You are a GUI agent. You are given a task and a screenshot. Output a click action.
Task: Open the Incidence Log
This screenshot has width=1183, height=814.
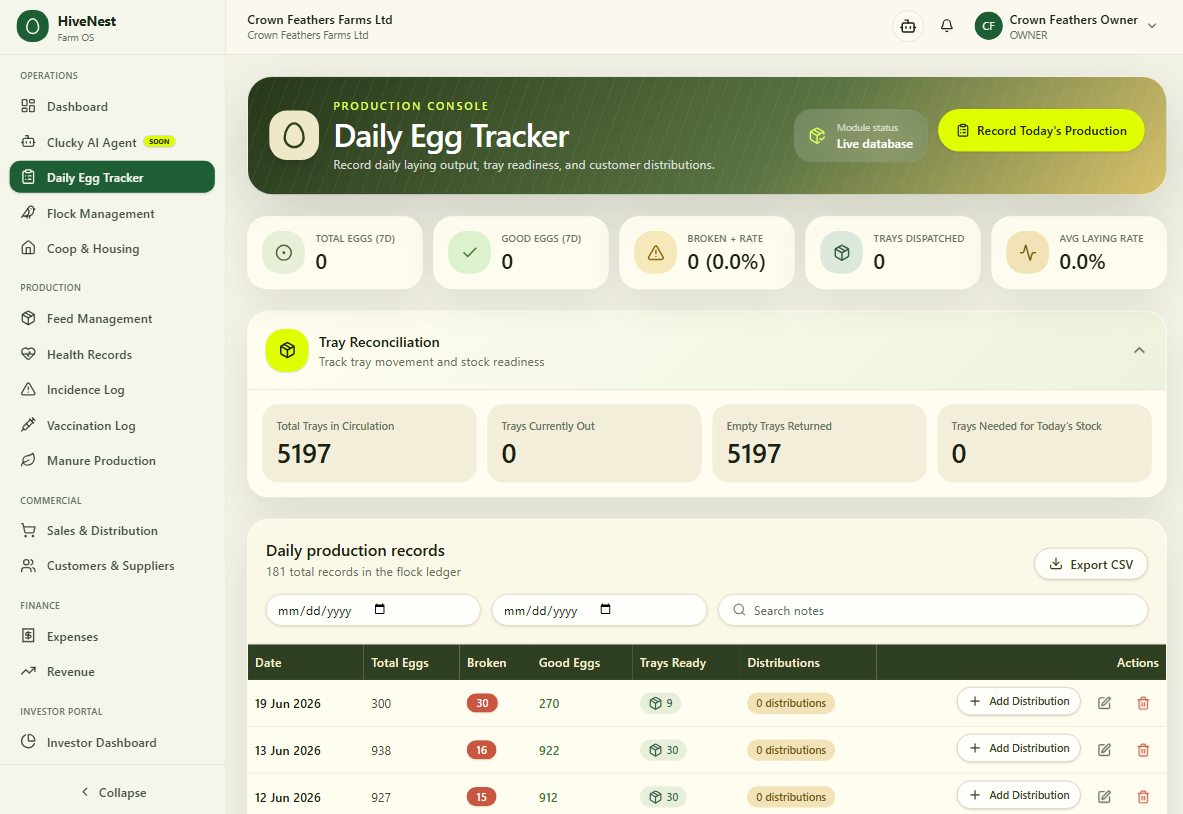112,389
